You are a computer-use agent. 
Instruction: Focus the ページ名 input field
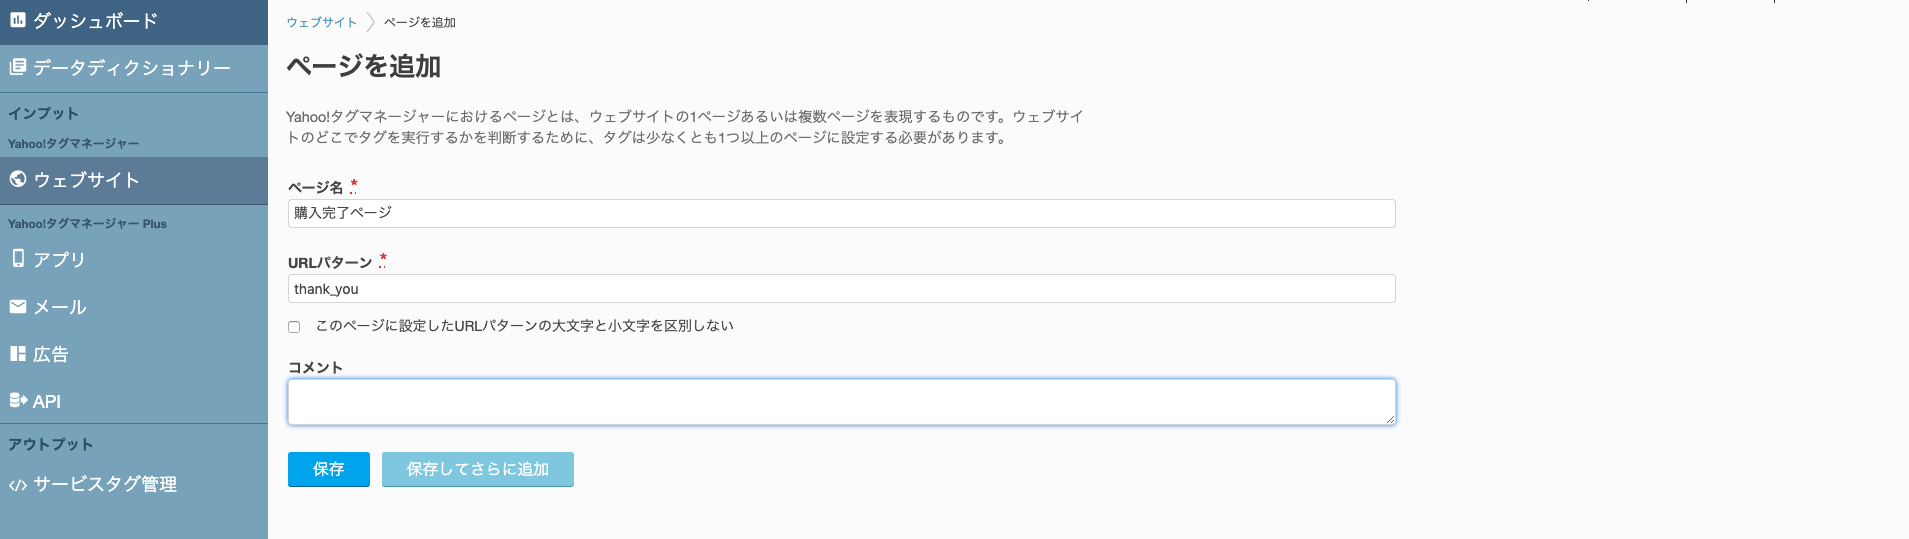841,213
